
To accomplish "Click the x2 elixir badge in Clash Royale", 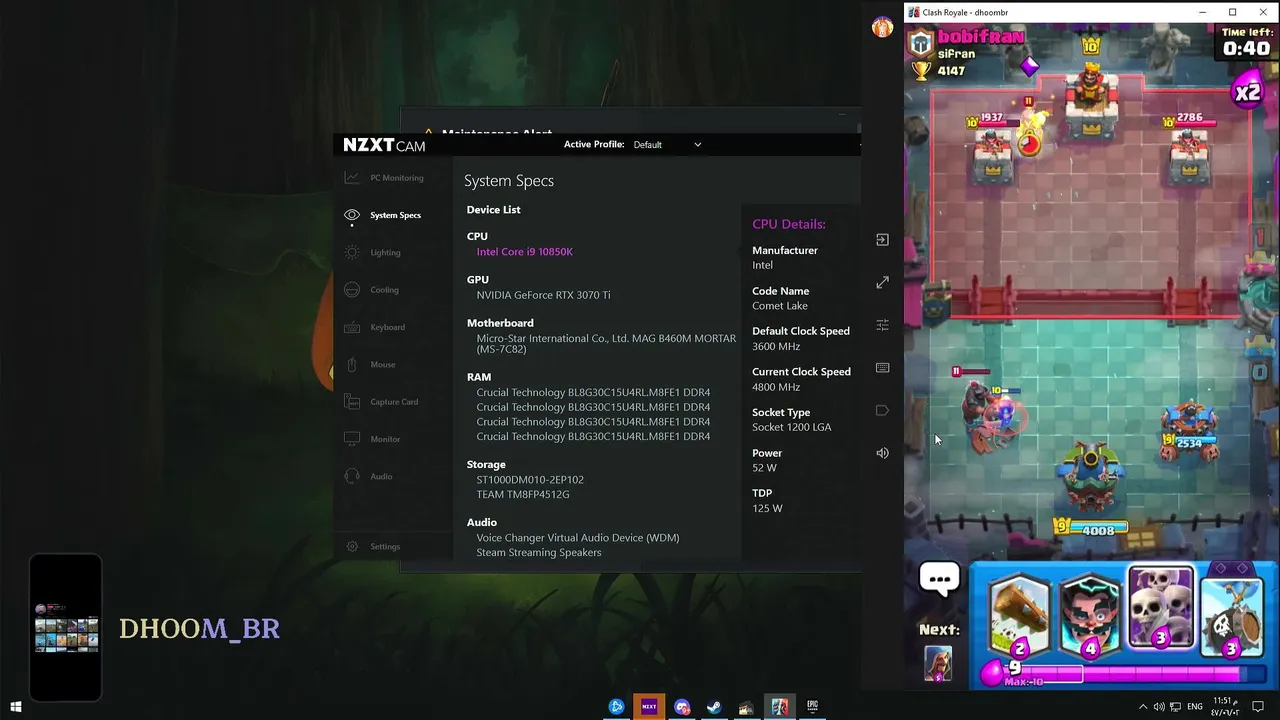I will pos(1247,93).
